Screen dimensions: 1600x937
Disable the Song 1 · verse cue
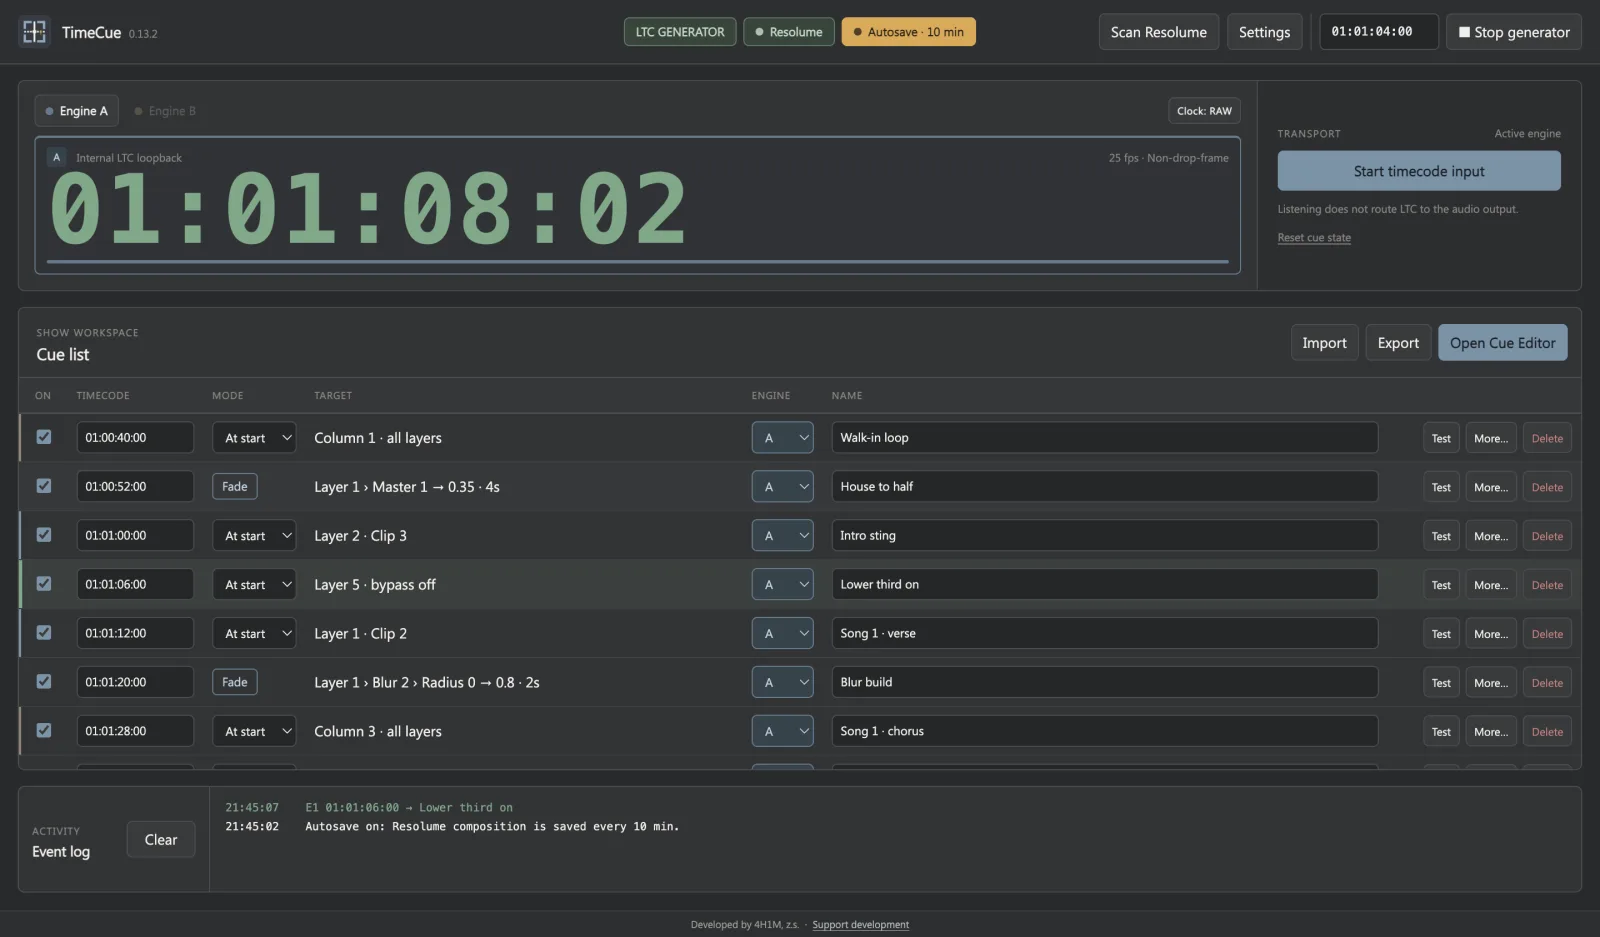click(44, 633)
